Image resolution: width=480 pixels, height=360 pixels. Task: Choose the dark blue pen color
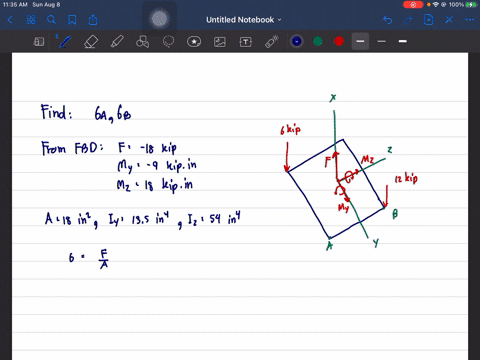coord(297,41)
